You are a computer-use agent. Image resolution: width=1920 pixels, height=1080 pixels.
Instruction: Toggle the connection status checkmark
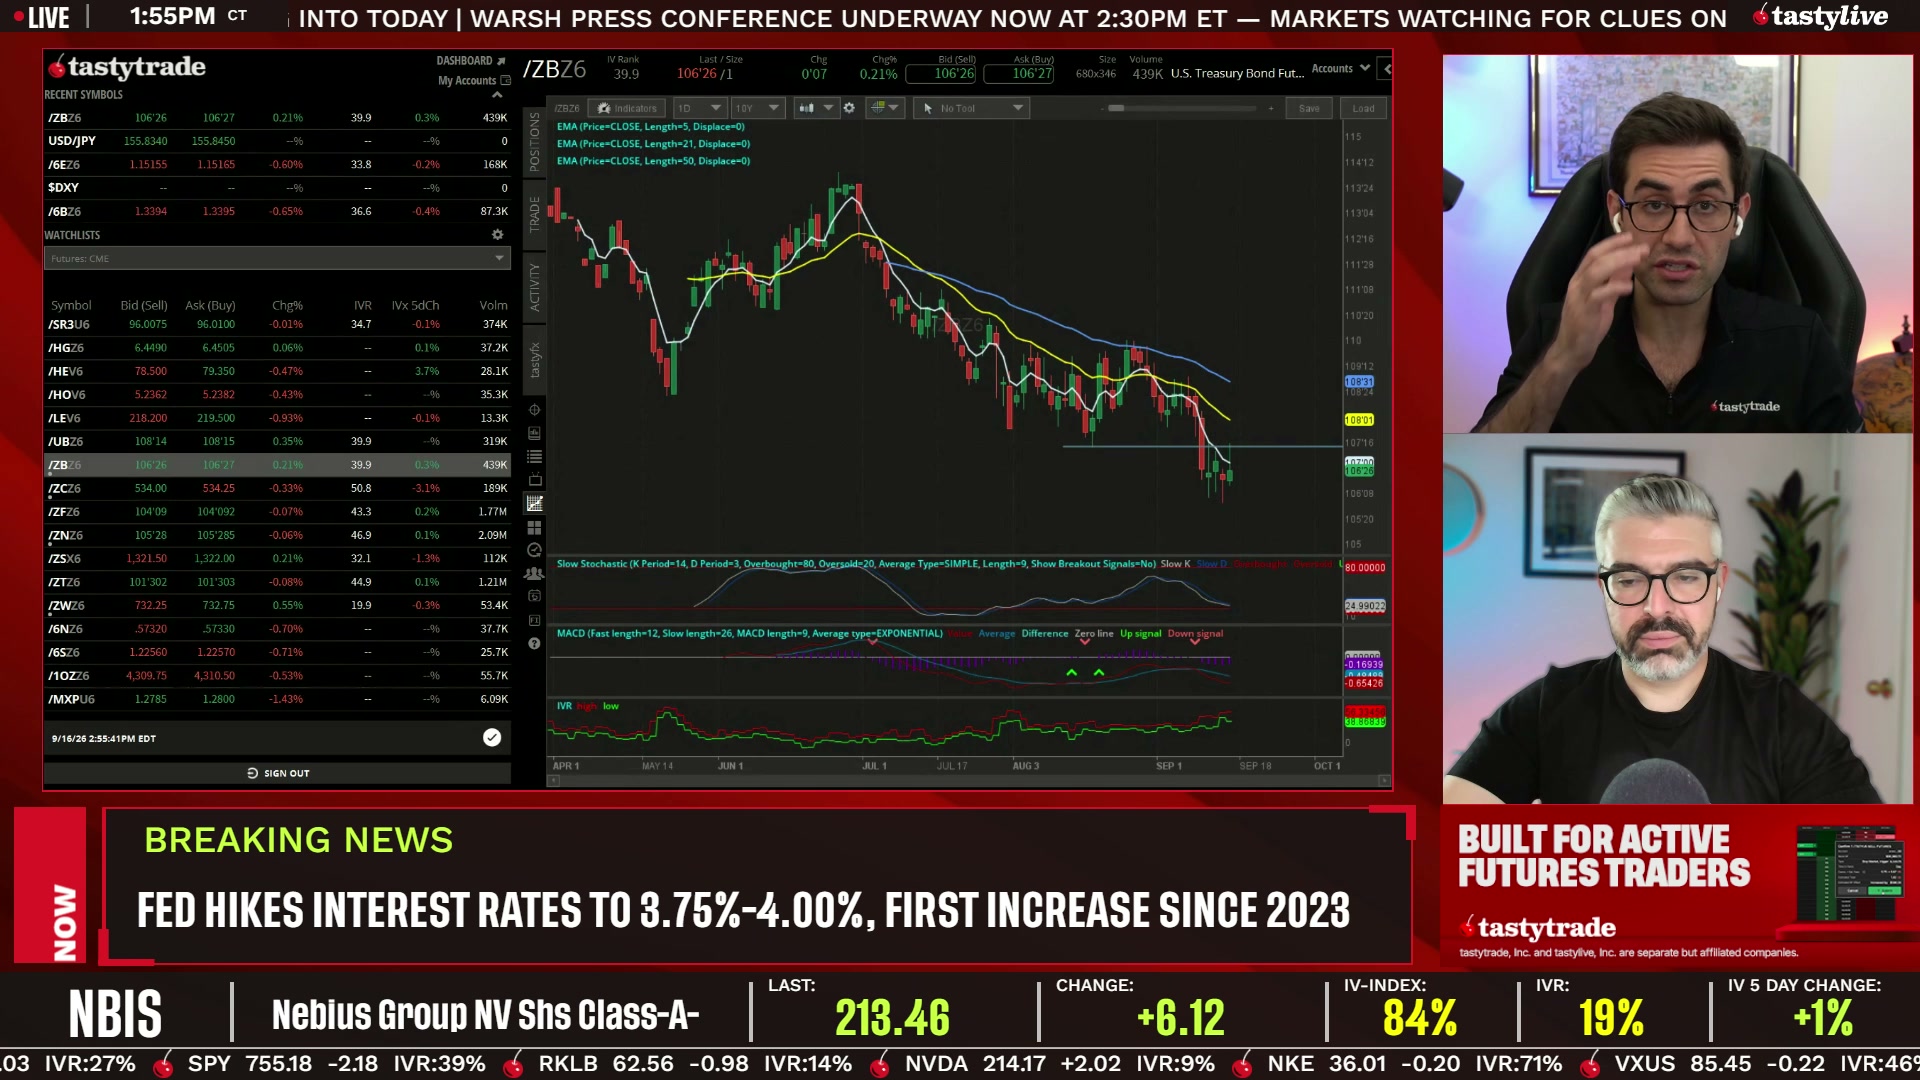pyautogui.click(x=492, y=738)
